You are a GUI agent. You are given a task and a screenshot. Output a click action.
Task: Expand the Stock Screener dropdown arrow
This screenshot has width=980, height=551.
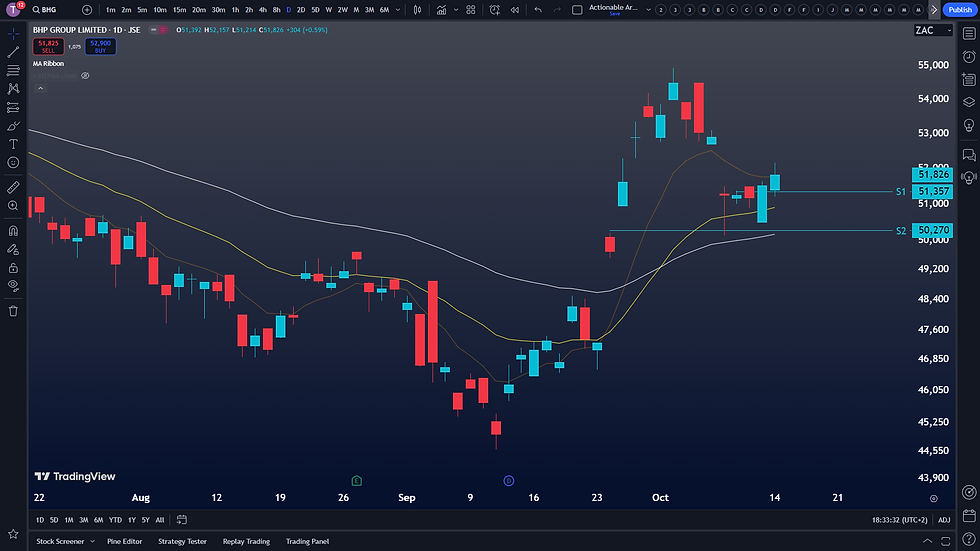[x=92, y=542]
